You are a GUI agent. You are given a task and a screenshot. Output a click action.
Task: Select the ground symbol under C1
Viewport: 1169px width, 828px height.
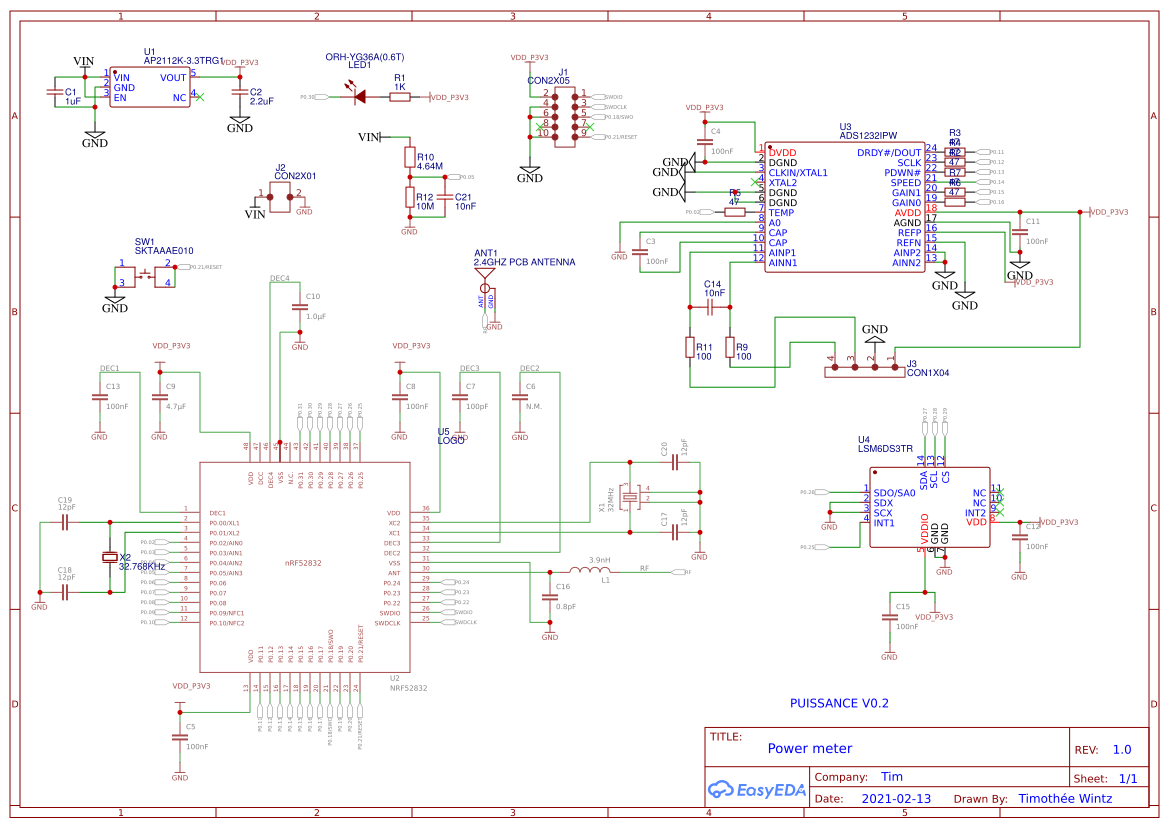click(93, 135)
